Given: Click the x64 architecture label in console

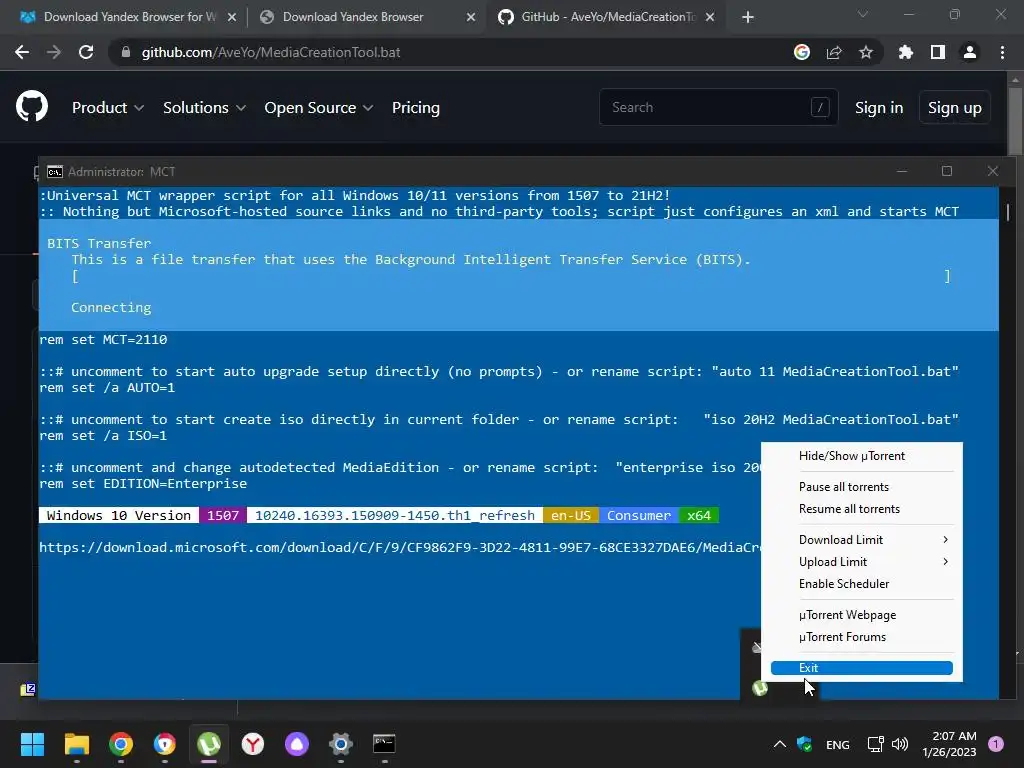Looking at the screenshot, I should 699,515.
